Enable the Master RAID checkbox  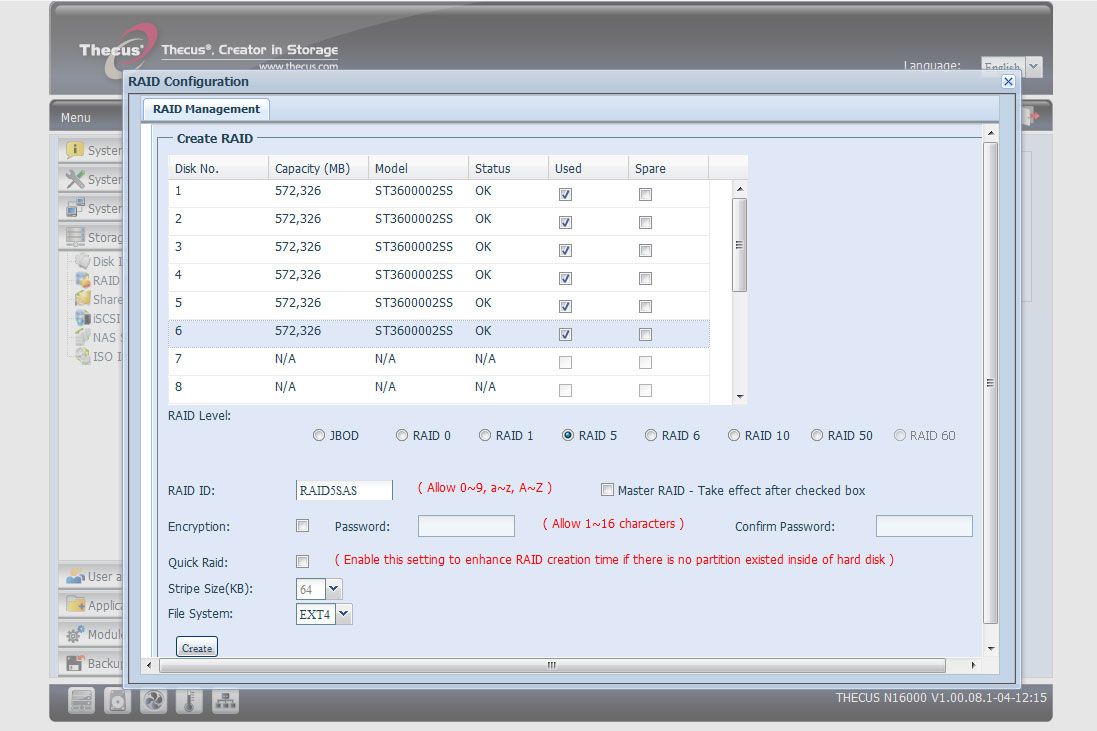[x=607, y=490]
